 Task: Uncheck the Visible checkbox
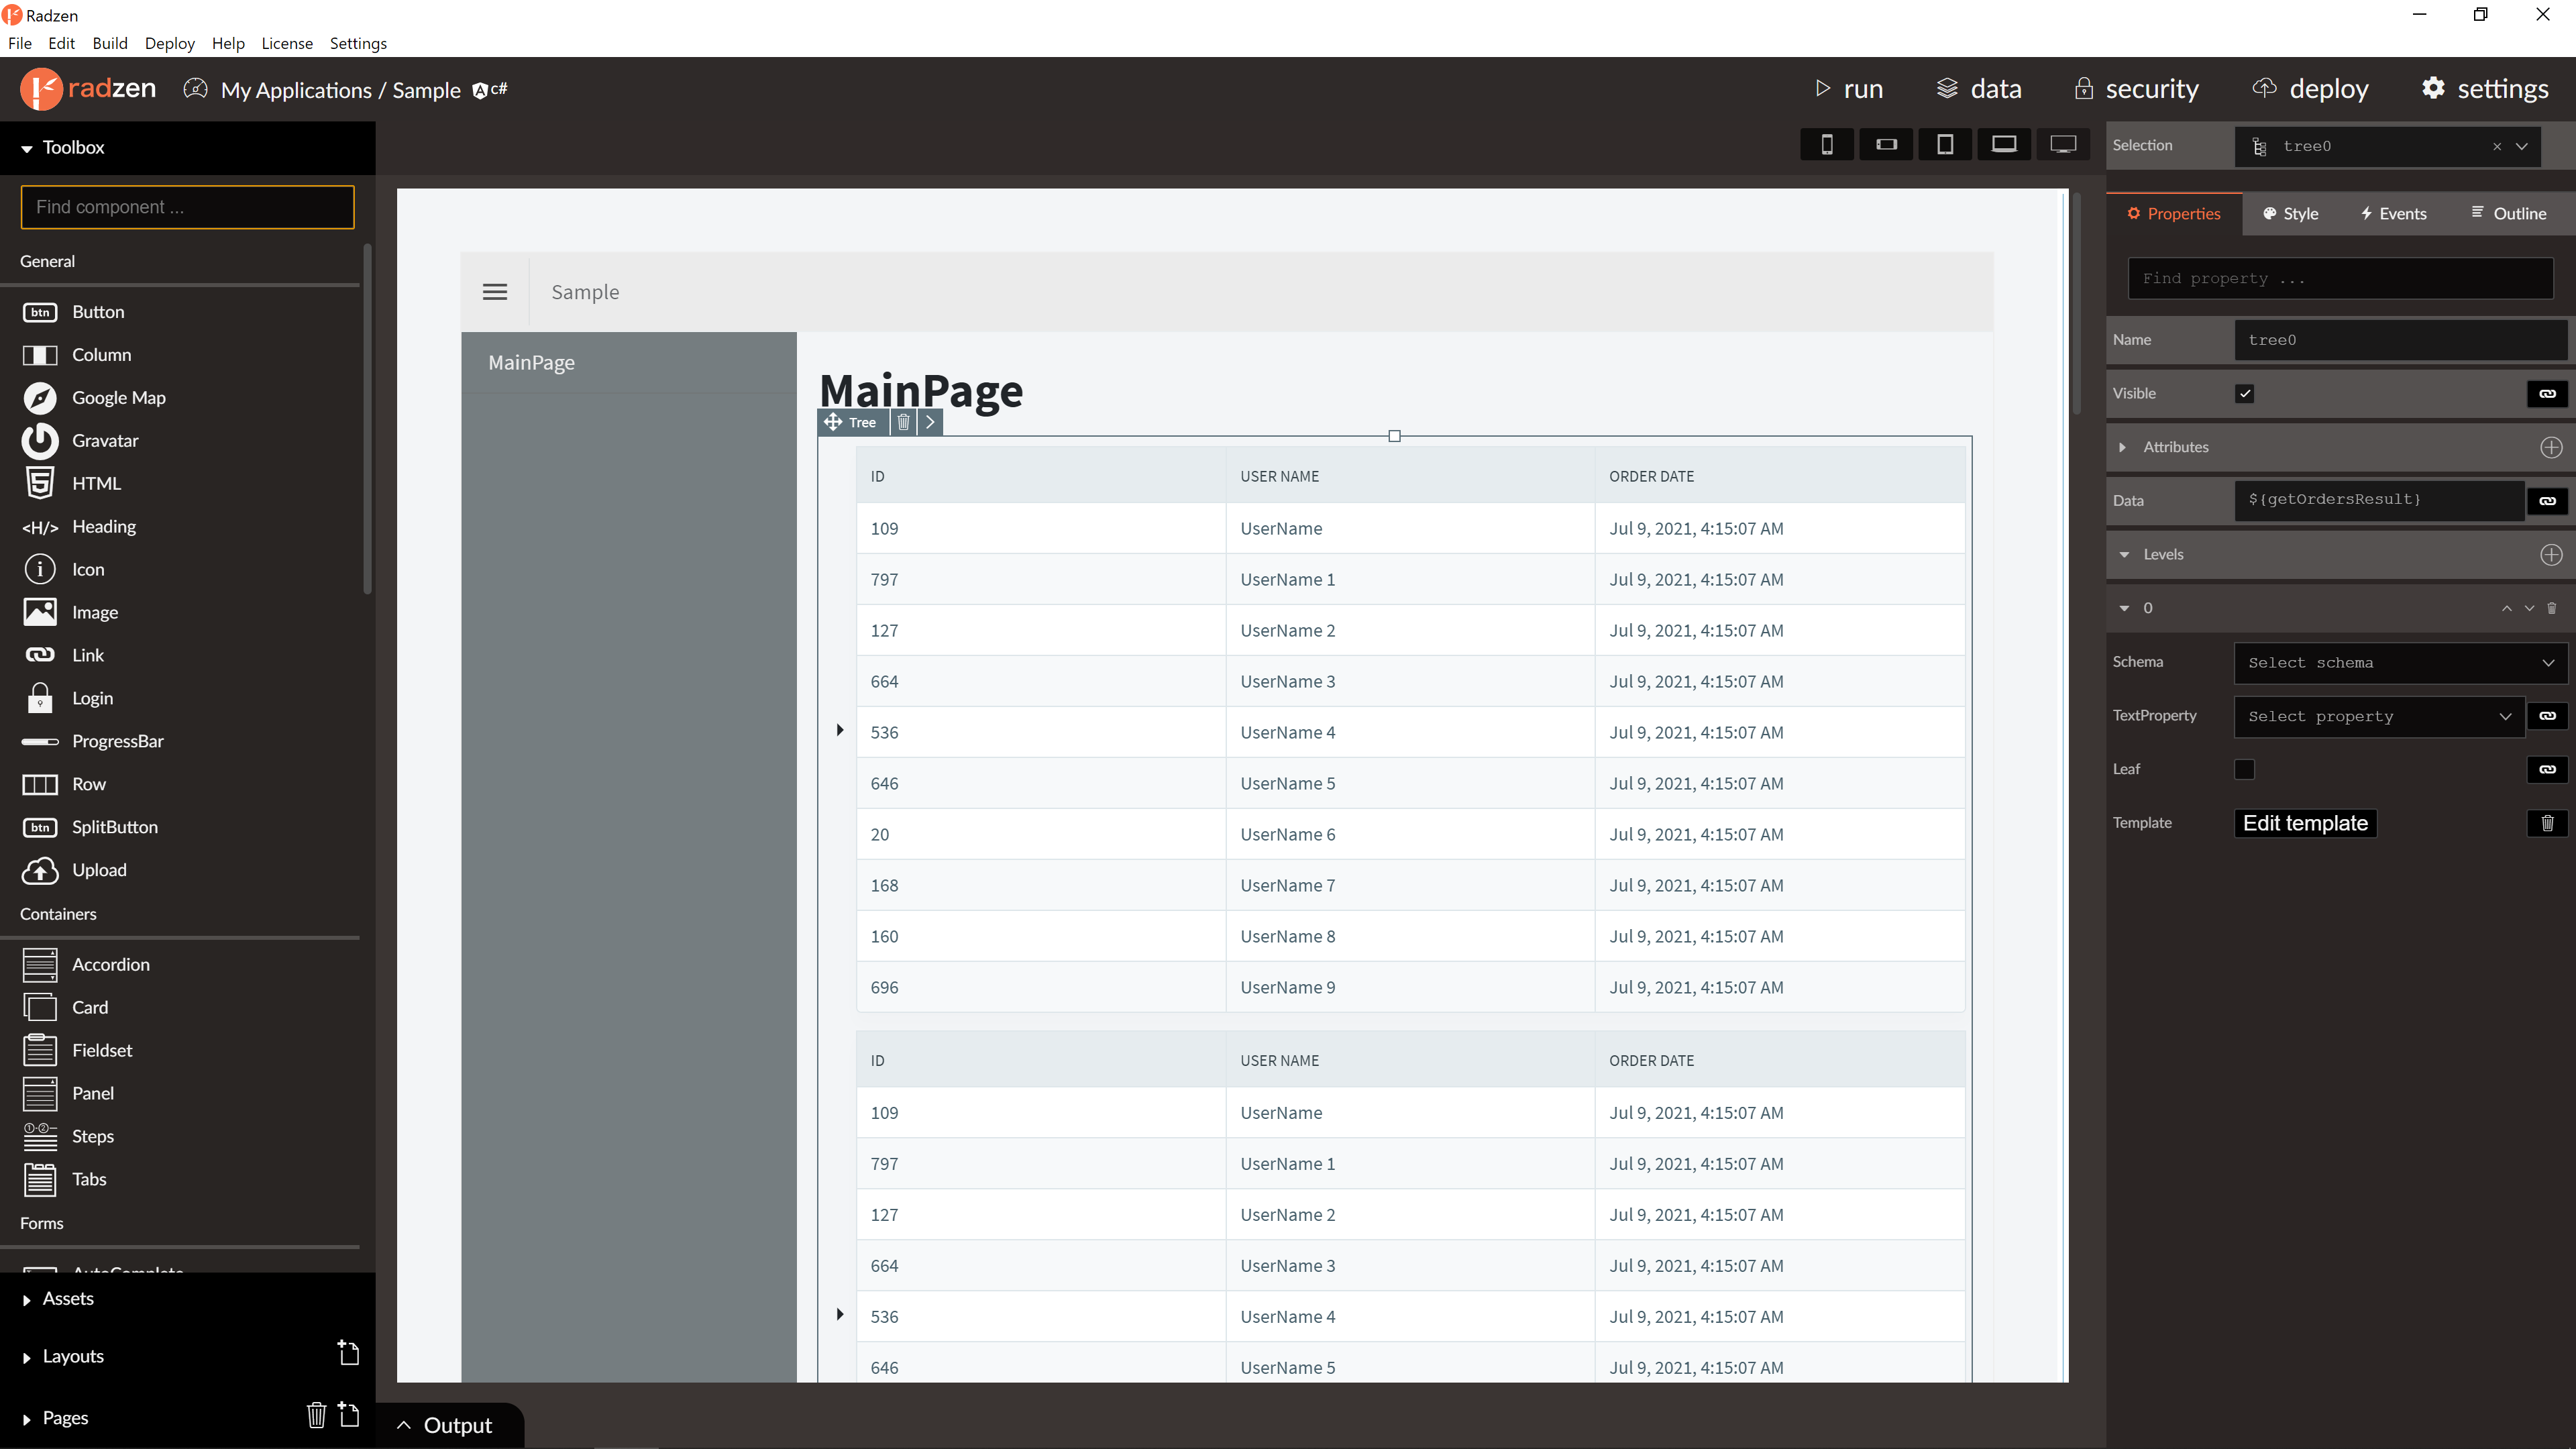[2244, 393]
